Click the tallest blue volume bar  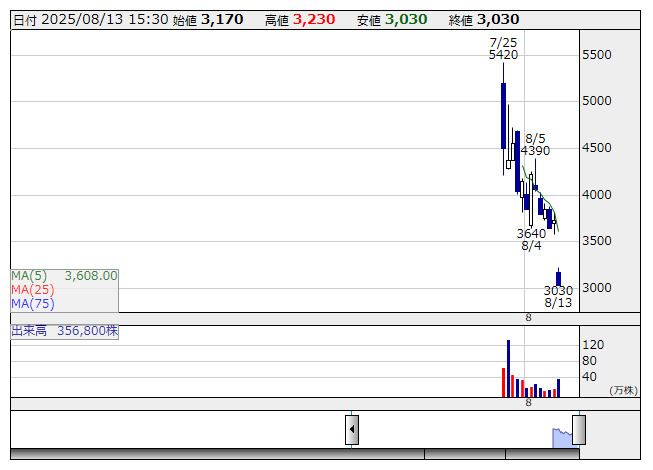coord(508,368)
